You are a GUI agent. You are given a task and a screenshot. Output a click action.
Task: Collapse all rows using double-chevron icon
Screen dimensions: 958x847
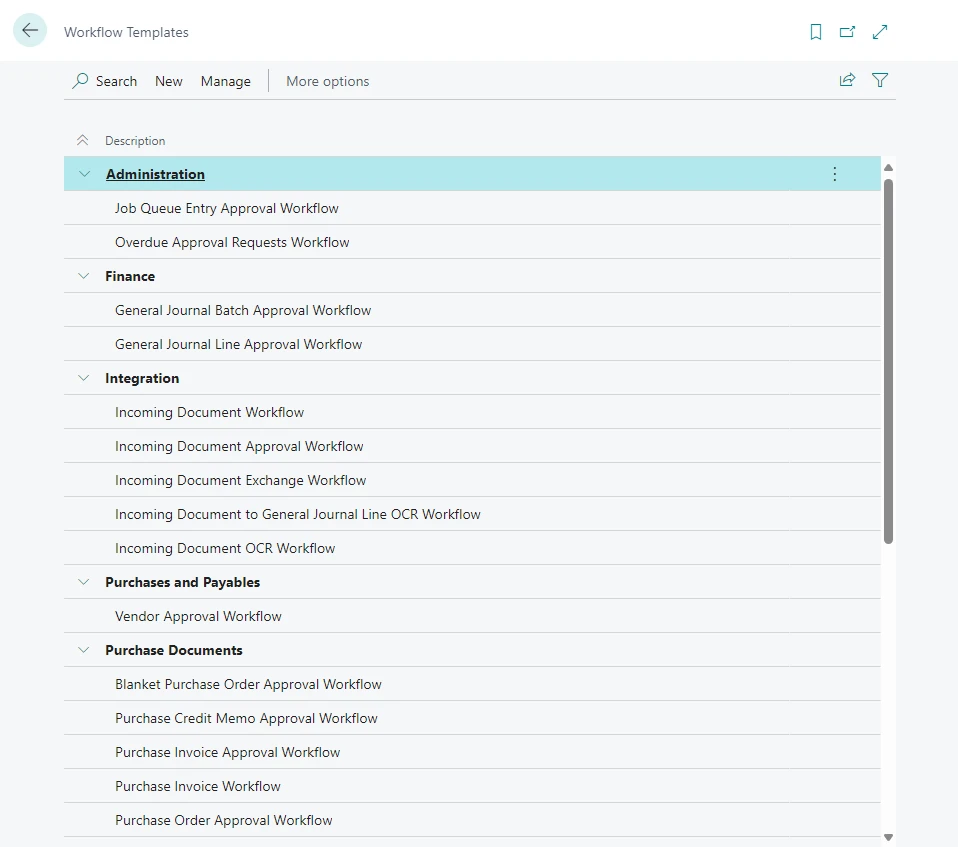tap(83, 141)
